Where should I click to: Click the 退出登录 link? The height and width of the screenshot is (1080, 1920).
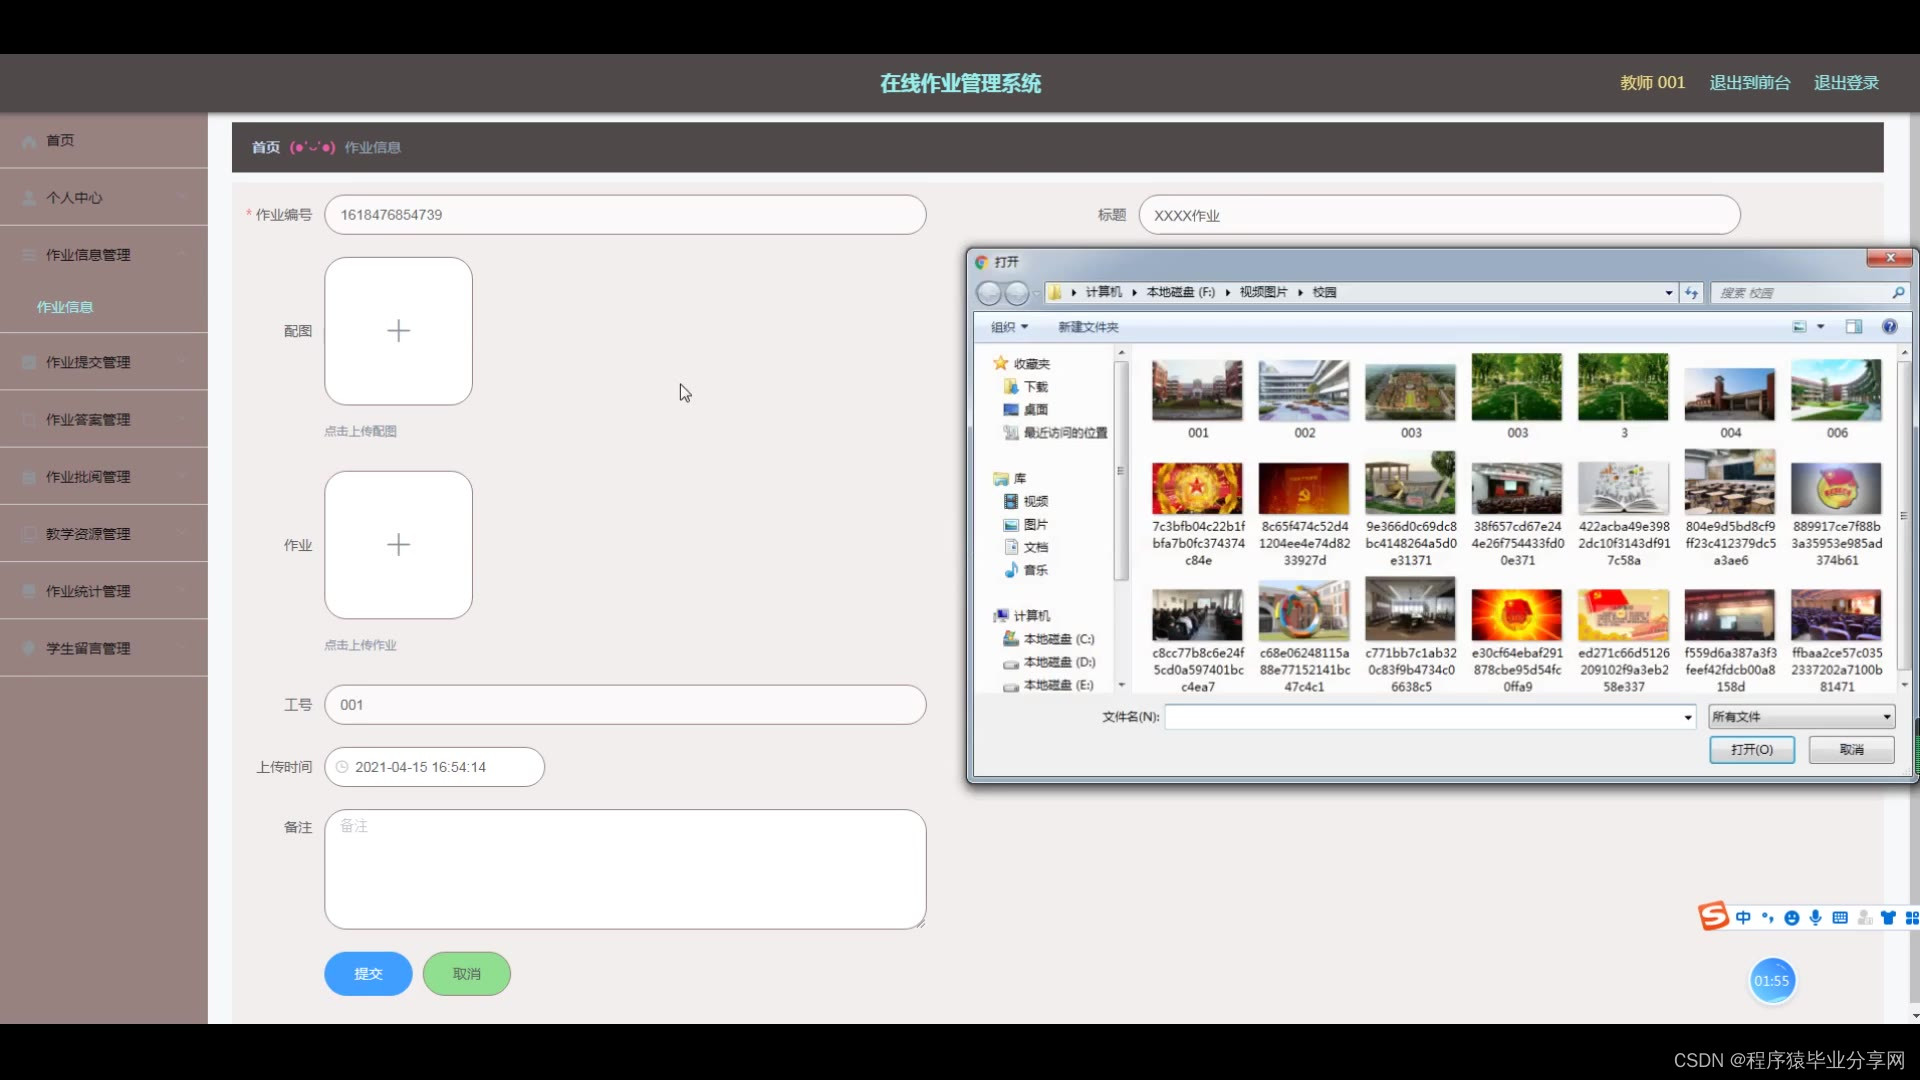tap(1846, 83)
